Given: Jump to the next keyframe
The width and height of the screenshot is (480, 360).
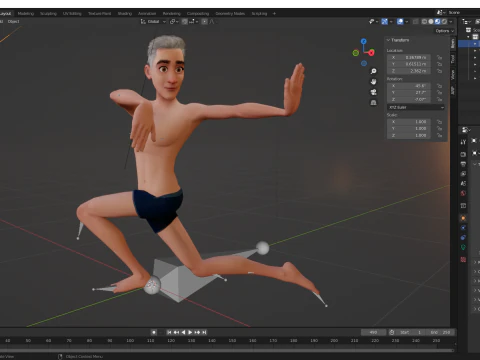Looking at the screenshot, I should tap(197, 332).
